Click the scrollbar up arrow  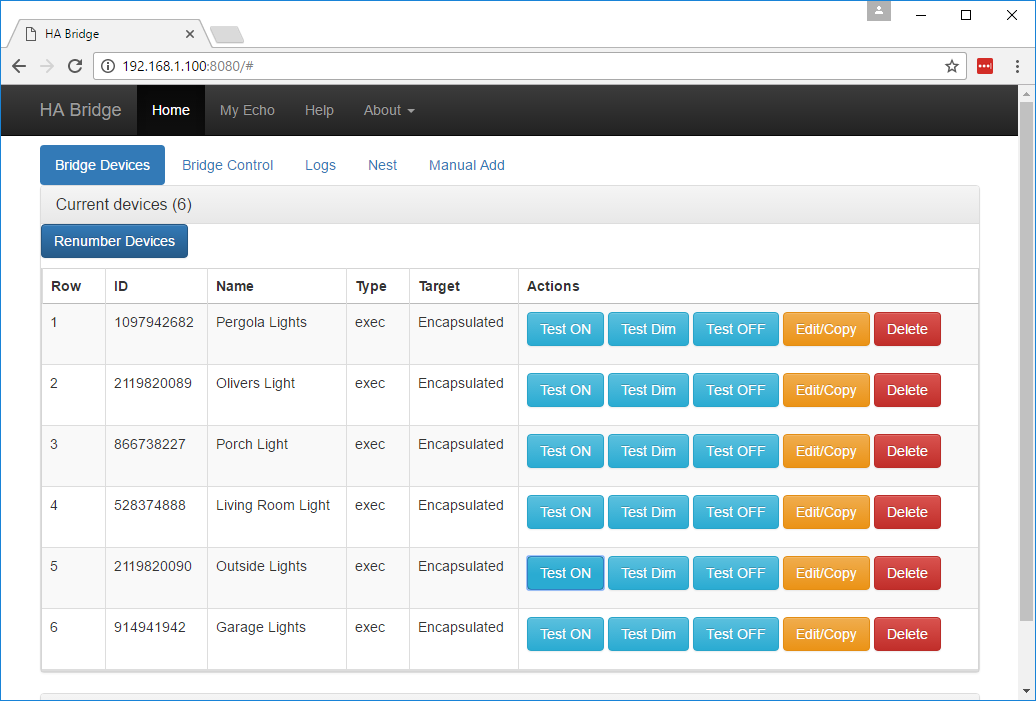click(x=1026, y=94)
